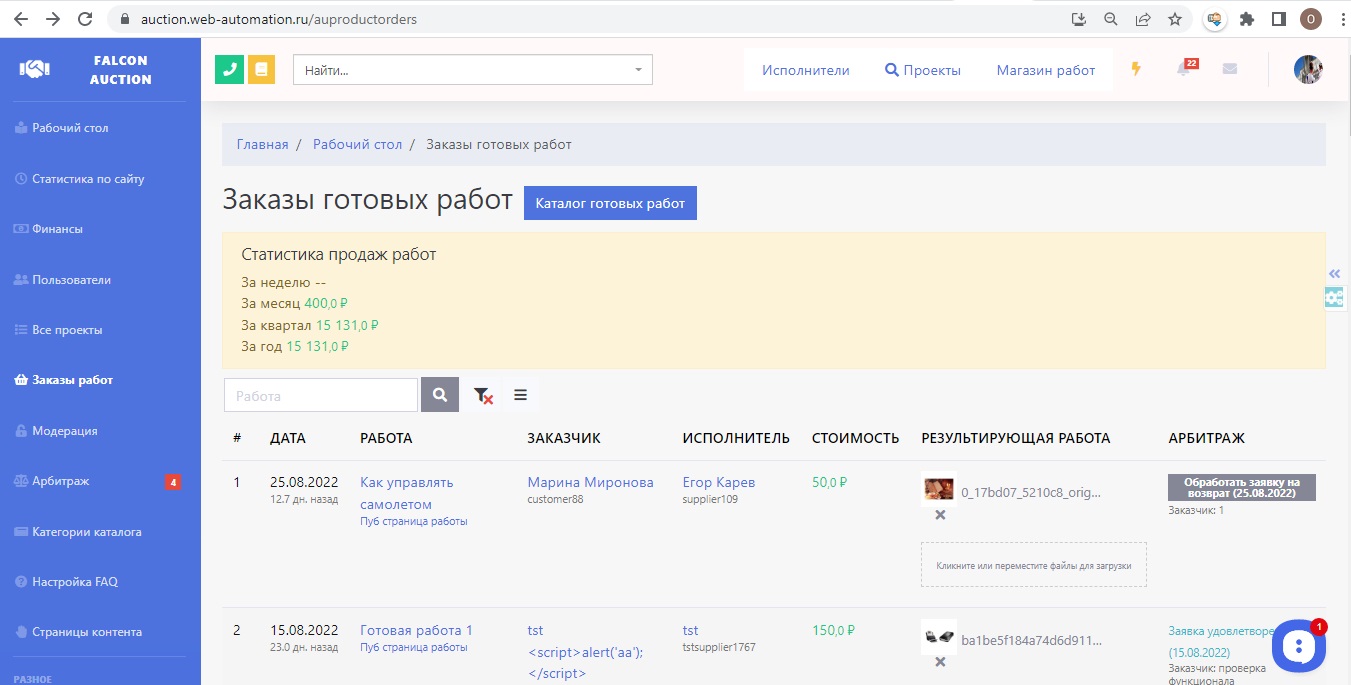Open Заявка удовлетворена arbitration link
Screen dimensions: 1351x685
pos(1222,641)
